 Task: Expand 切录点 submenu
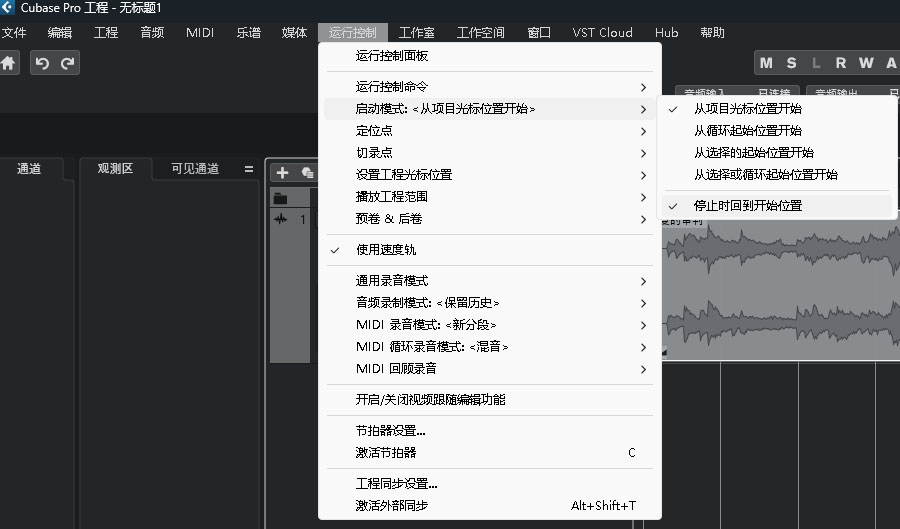(x=490, y=153)
